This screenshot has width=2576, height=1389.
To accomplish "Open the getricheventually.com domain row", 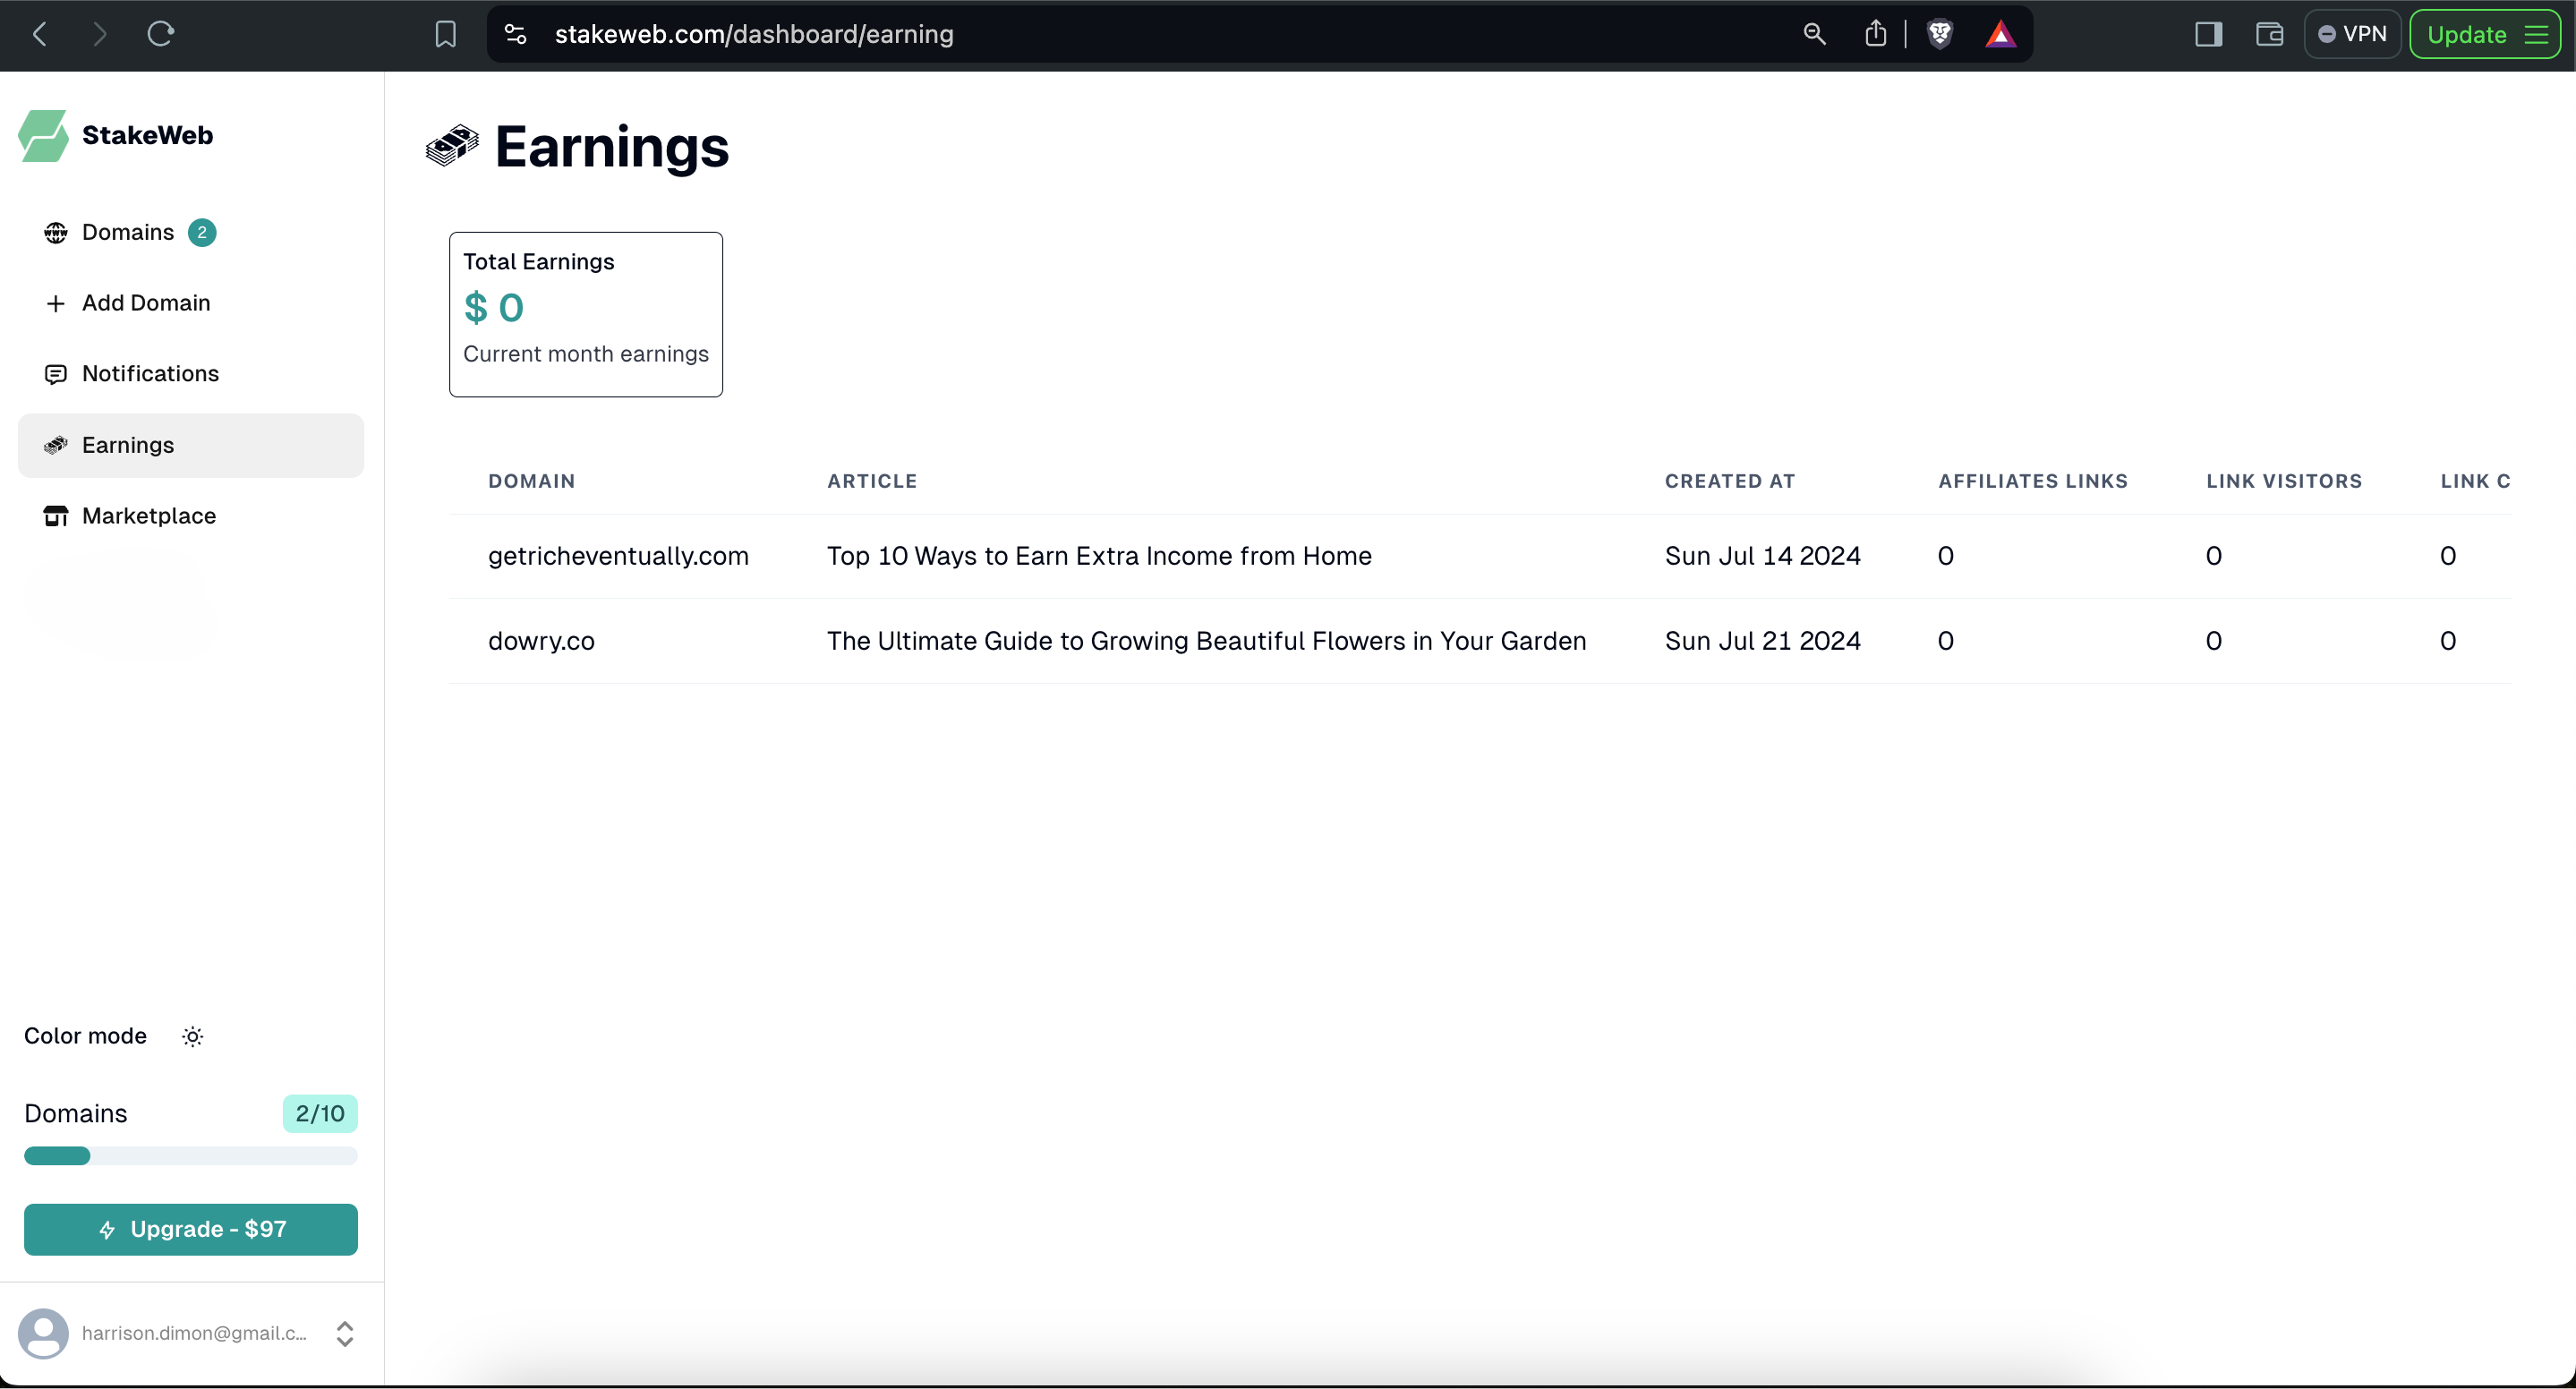I will 618,557.
